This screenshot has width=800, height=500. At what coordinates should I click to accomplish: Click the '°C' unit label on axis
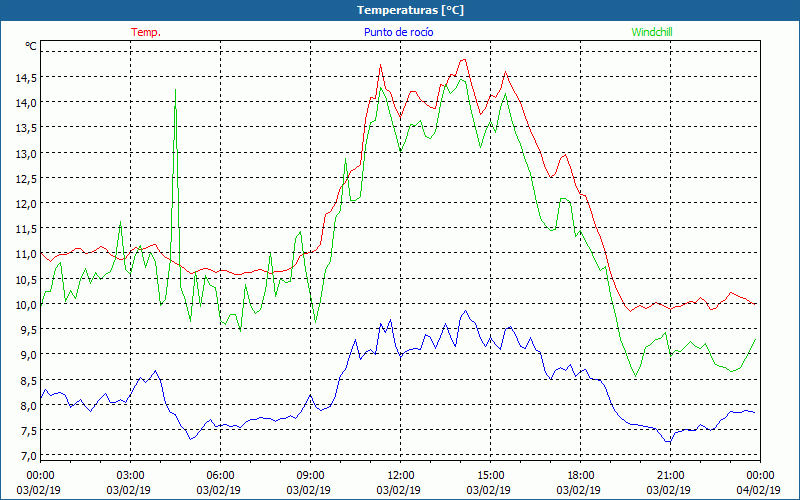(x=31, y=46)
